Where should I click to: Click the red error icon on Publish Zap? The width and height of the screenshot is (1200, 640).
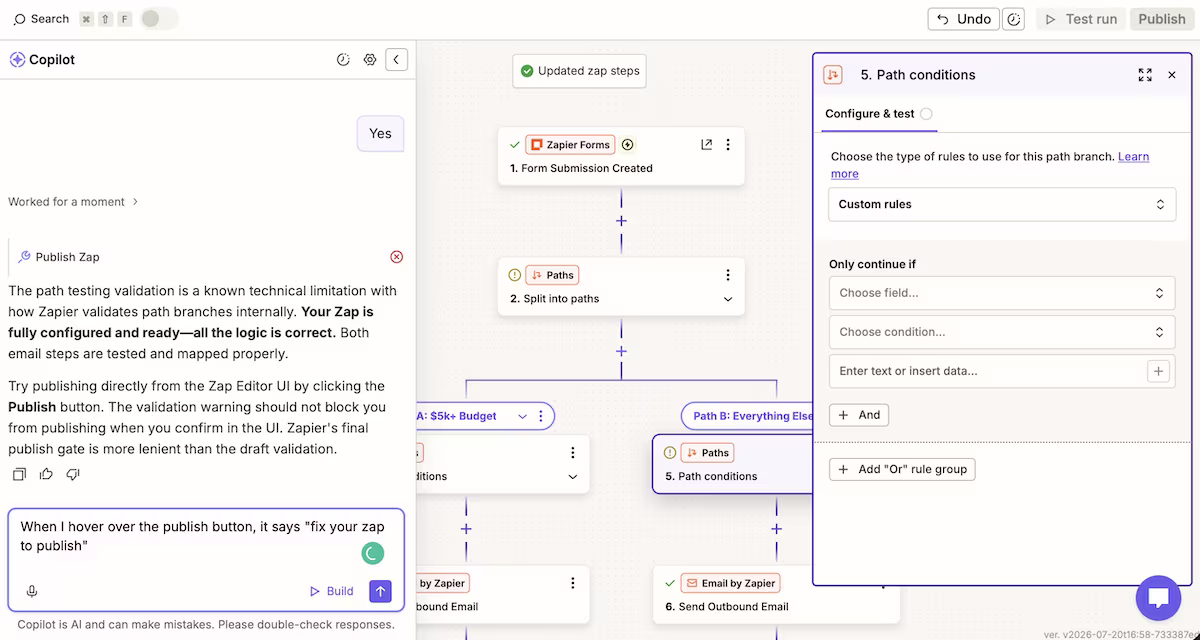396,257
